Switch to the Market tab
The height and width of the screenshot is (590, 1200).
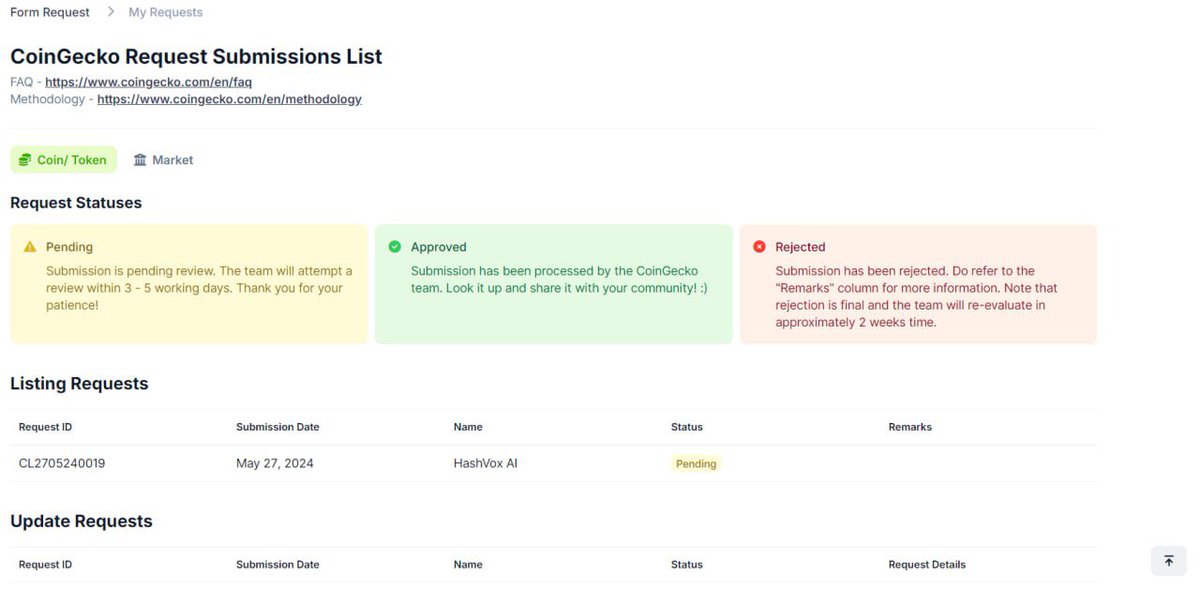163,160
